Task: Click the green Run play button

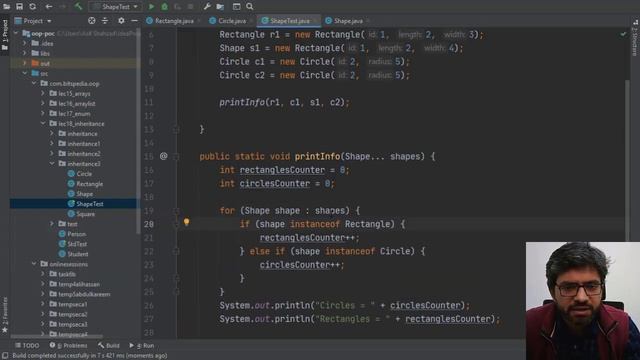Action: [151, 7]
